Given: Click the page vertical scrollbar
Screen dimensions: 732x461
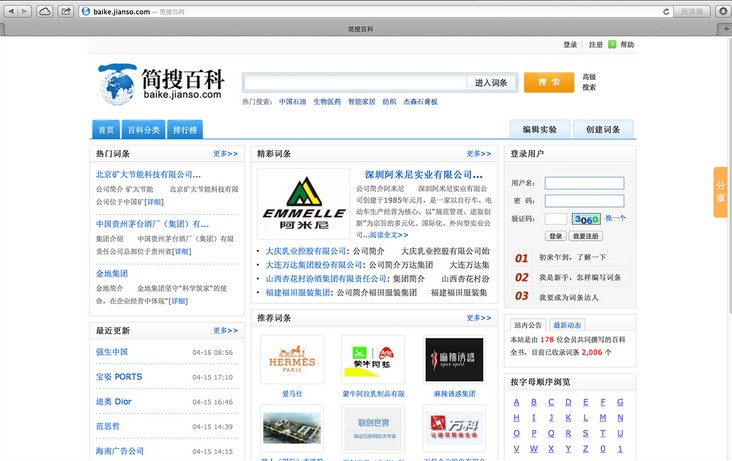Looking at the screenshot, I should point(729,176).
